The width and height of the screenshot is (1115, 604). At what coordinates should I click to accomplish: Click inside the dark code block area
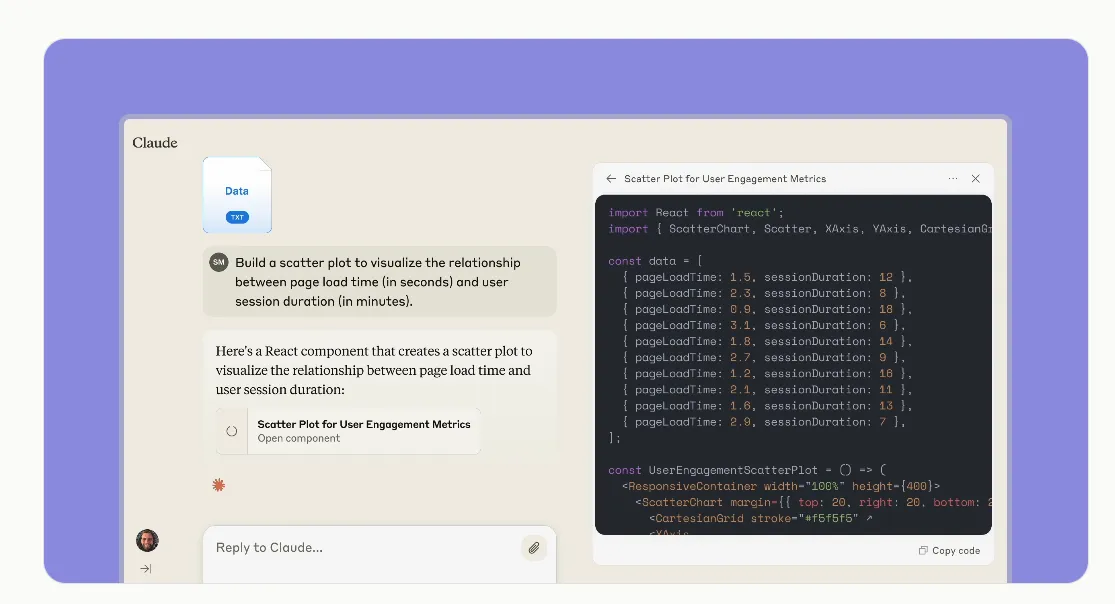pos(793,364)
